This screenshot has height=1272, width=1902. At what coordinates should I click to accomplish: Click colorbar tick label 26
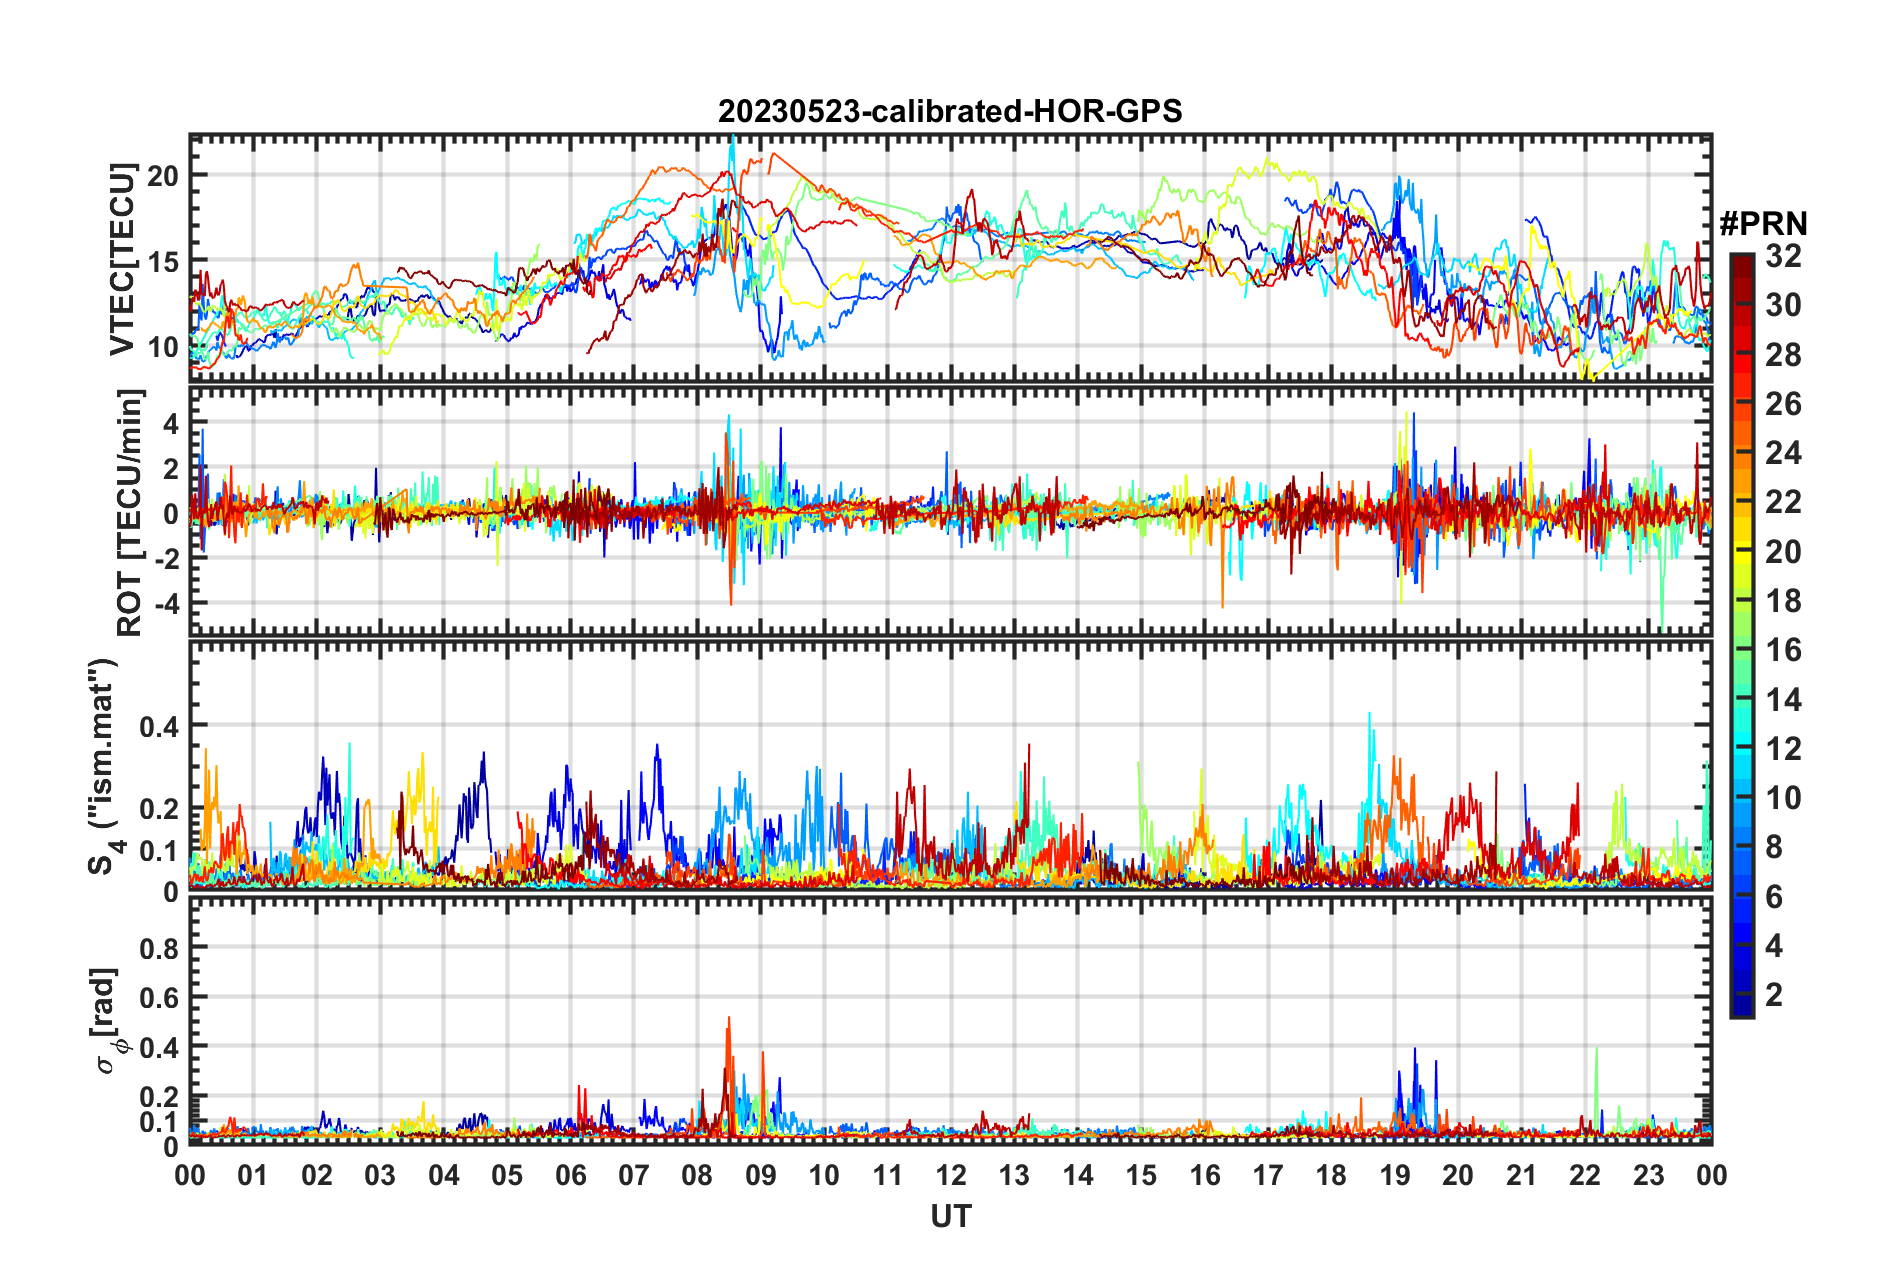click(1783, 404)
